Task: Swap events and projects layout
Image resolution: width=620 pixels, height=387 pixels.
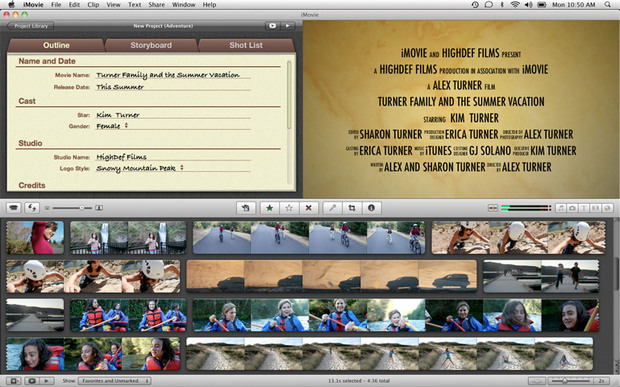Action: tap(32, 208)
